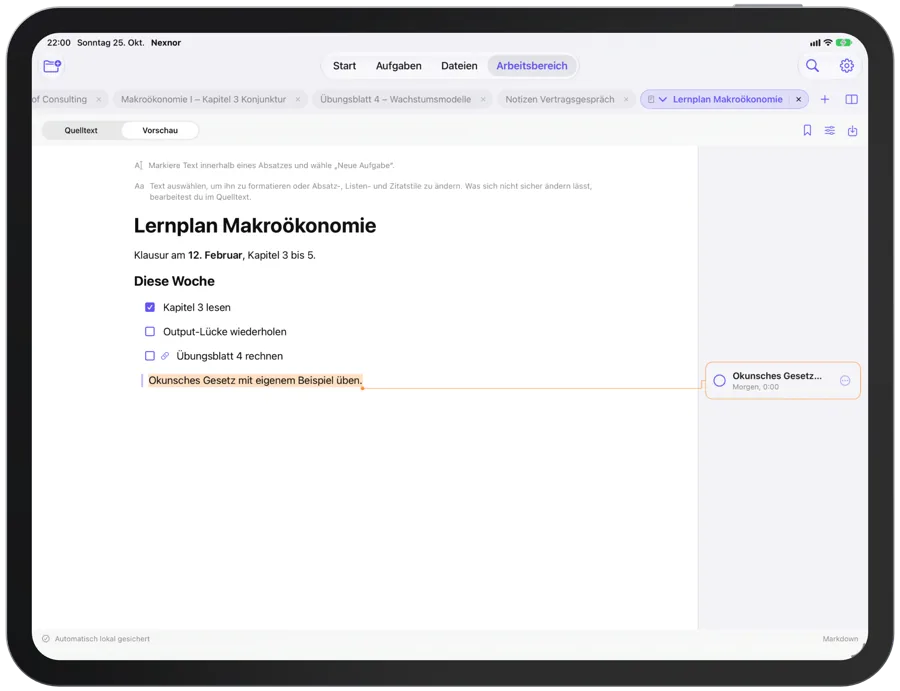Screen dimensions: 900x691
Task: Click the battery icon in the status bar
Action: pyautogui.click(x=844, y=42)
